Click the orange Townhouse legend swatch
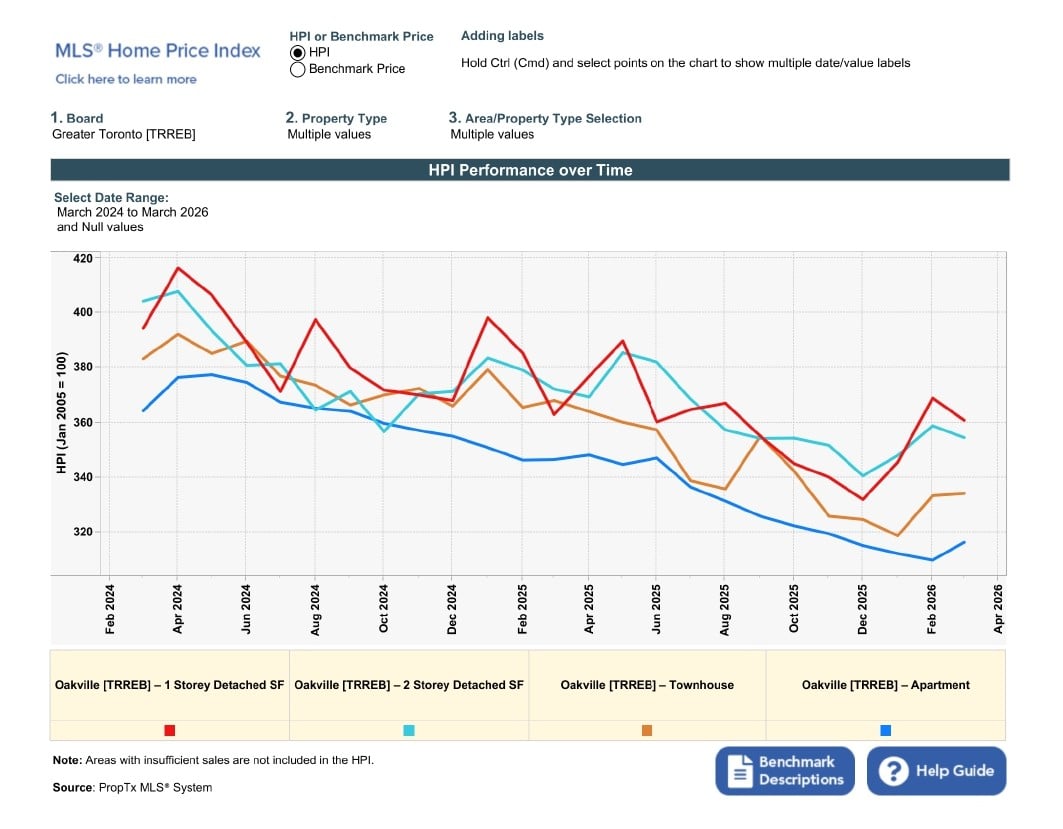This screenshot has width=1063, height=829. coord(647,730)
